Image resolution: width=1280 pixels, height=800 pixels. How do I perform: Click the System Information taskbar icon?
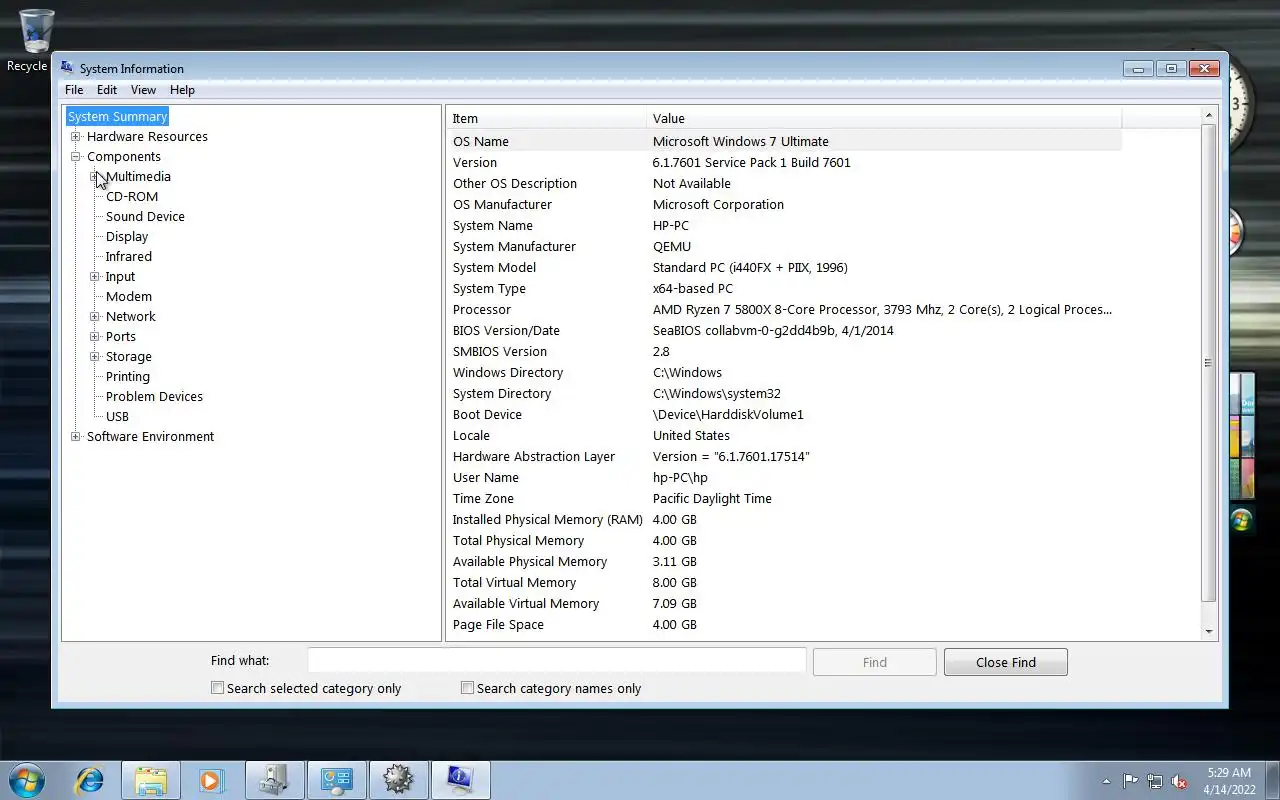tap(460, 780)
